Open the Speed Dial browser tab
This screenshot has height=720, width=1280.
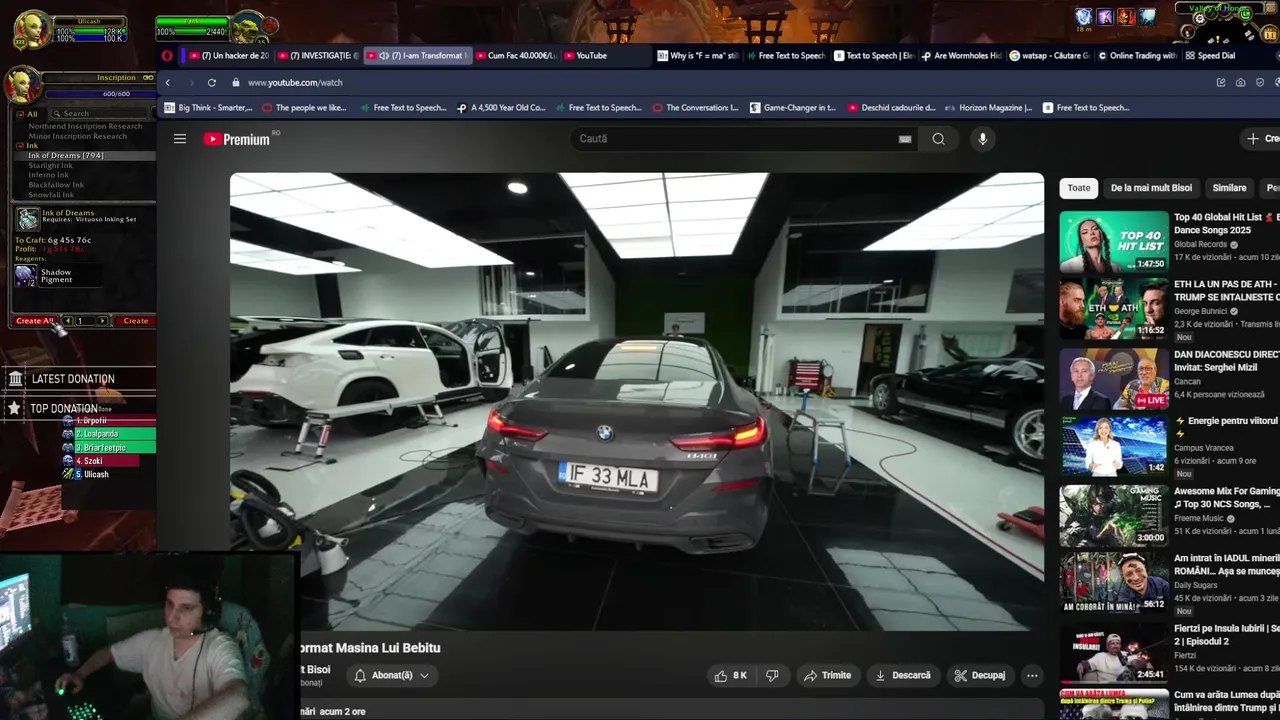click(x=1209, y=56)
